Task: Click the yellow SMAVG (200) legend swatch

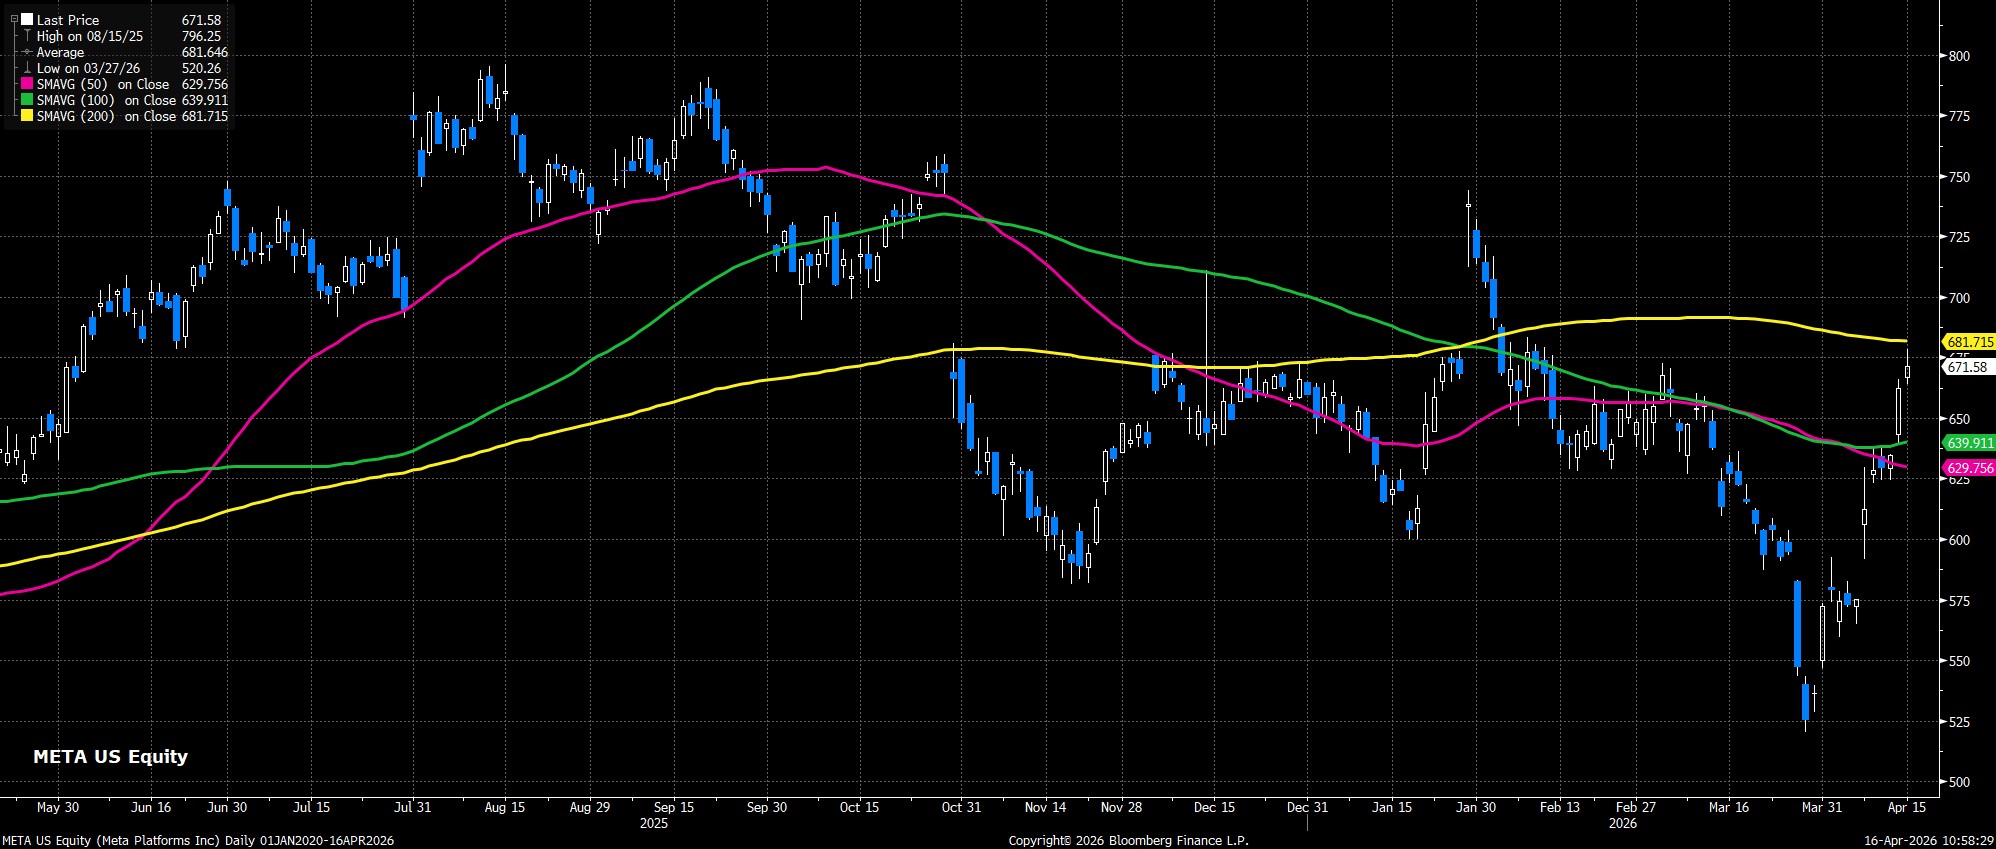Action: point(27,116)
